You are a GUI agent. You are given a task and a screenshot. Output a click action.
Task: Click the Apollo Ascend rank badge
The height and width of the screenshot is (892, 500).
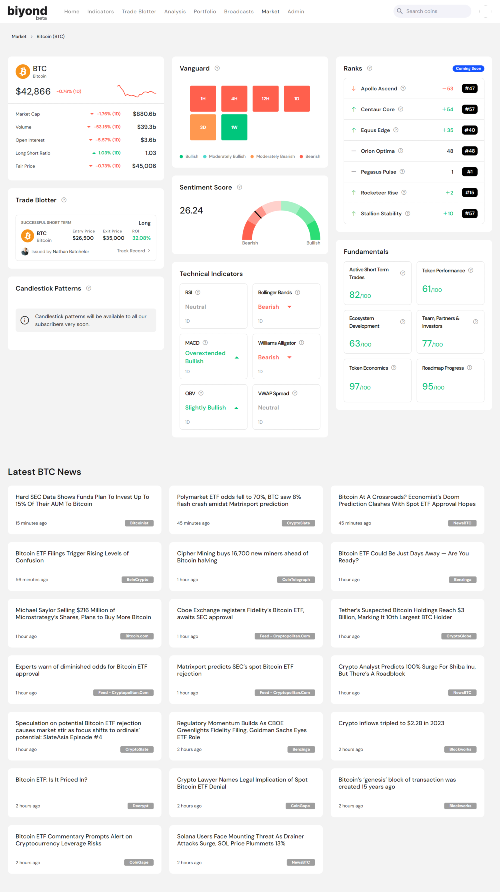(470, 88)
